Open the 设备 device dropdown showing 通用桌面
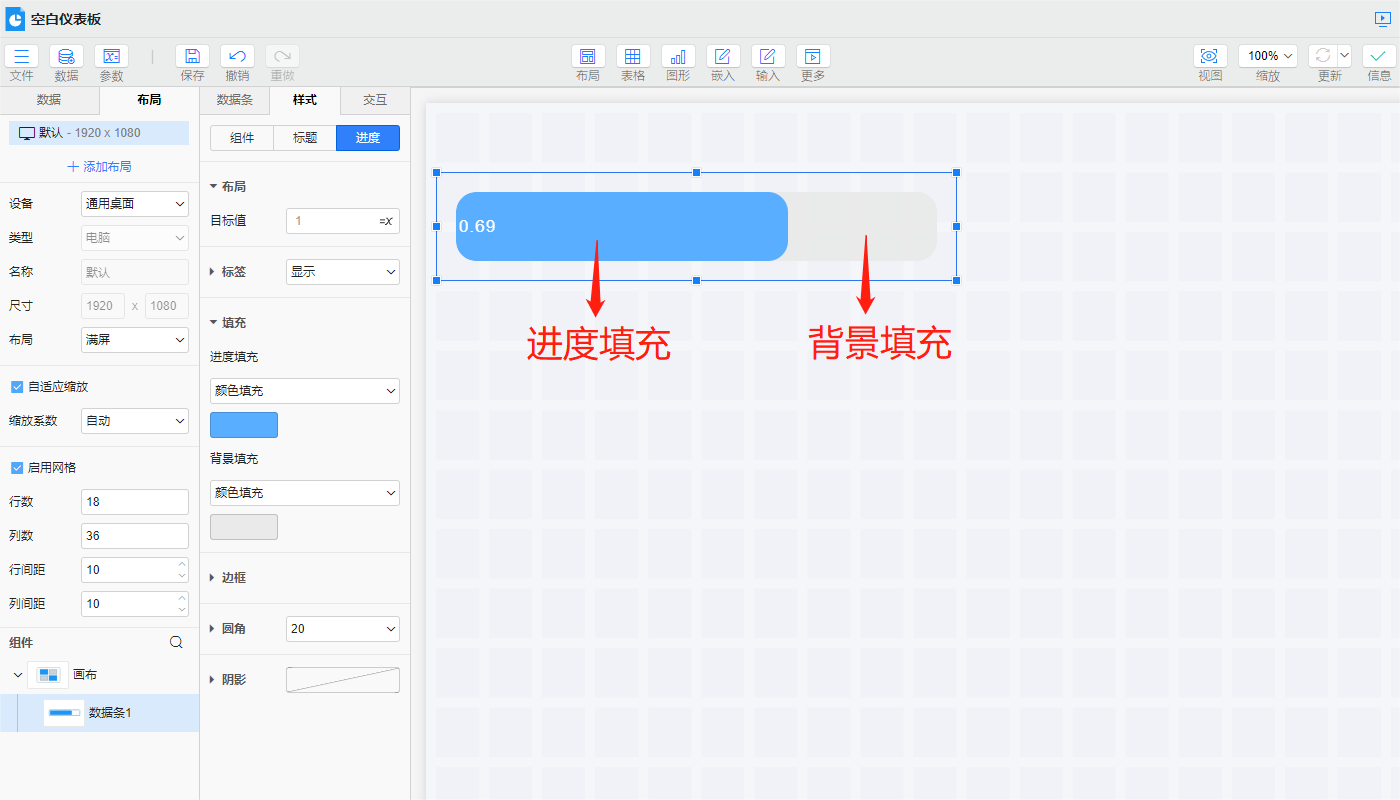 (135, 203)
